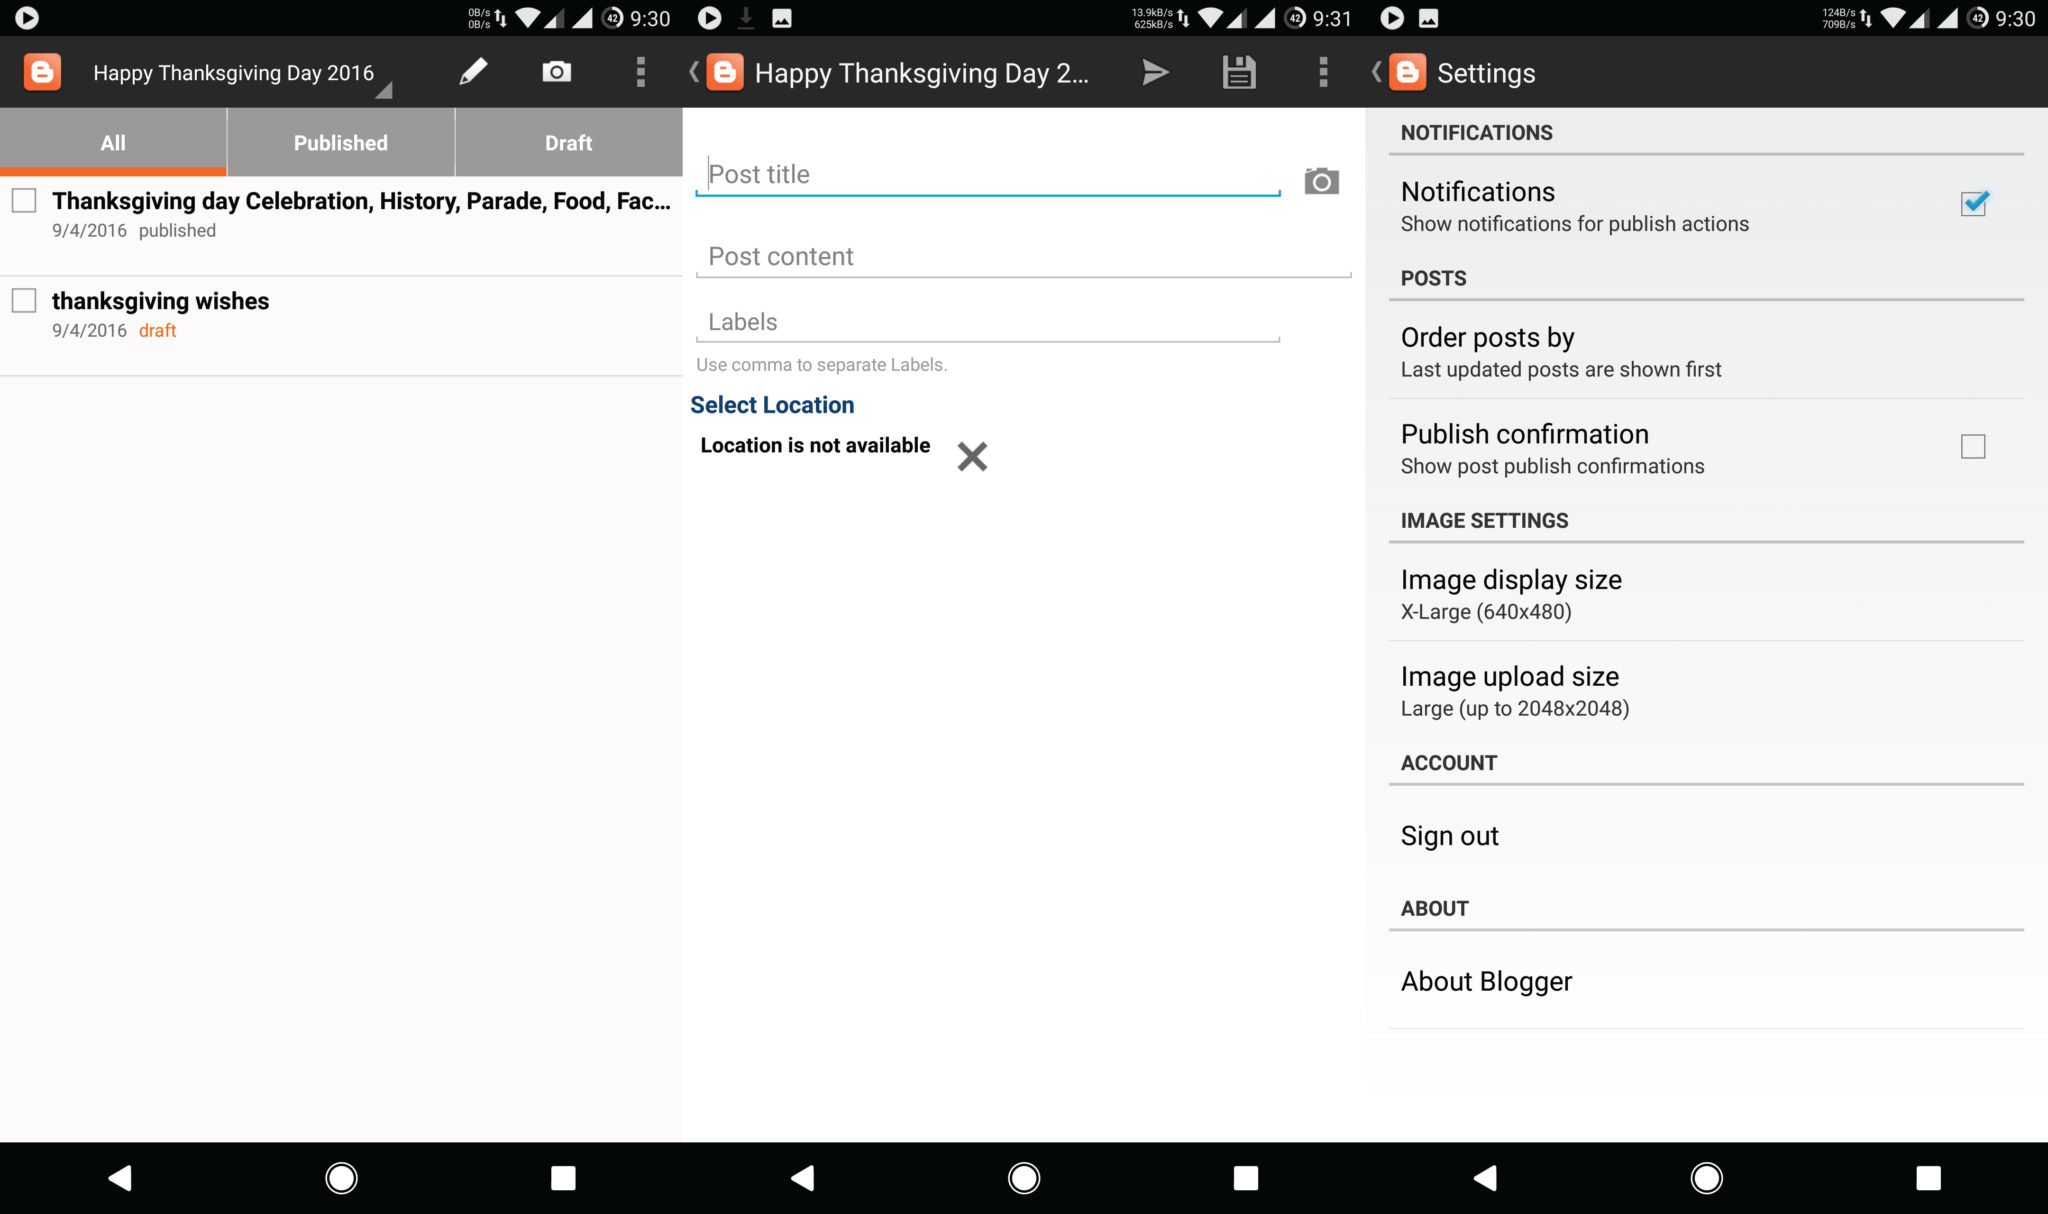Switch to the Published tab
Viewport: 2048px width, 1214px height.
point(340,142)
